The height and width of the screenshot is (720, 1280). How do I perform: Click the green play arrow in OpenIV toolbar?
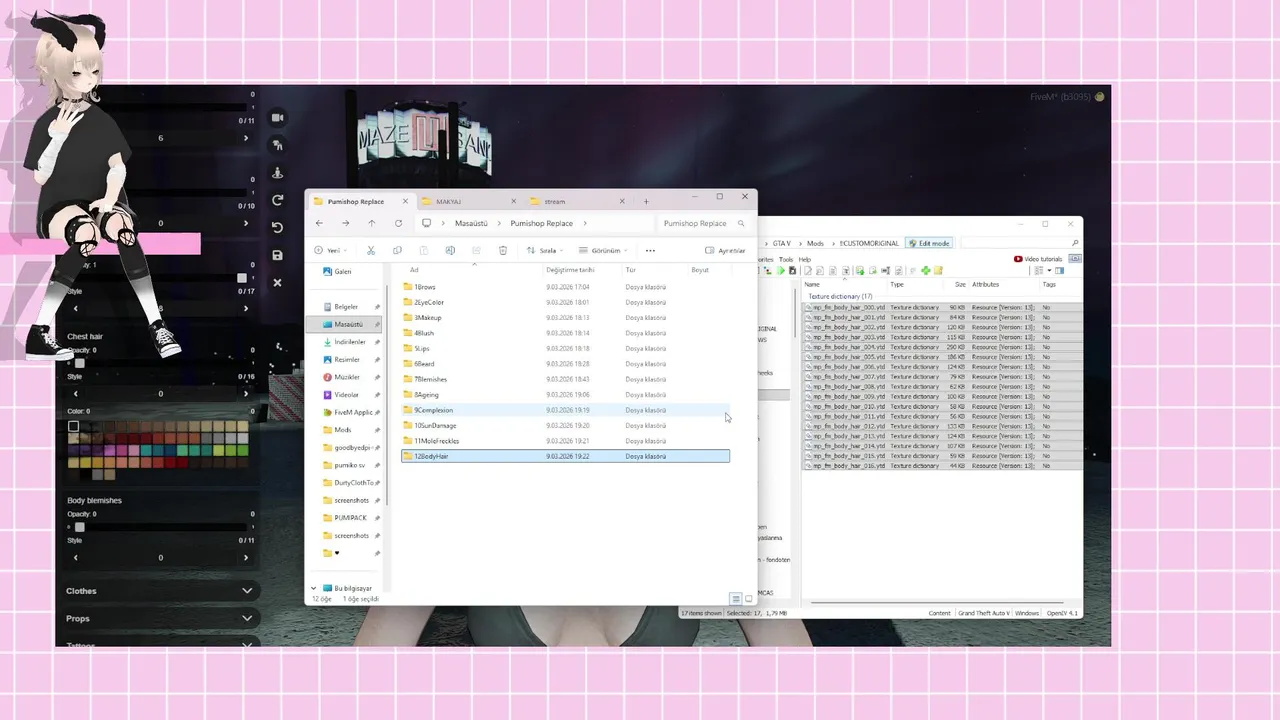779,270
